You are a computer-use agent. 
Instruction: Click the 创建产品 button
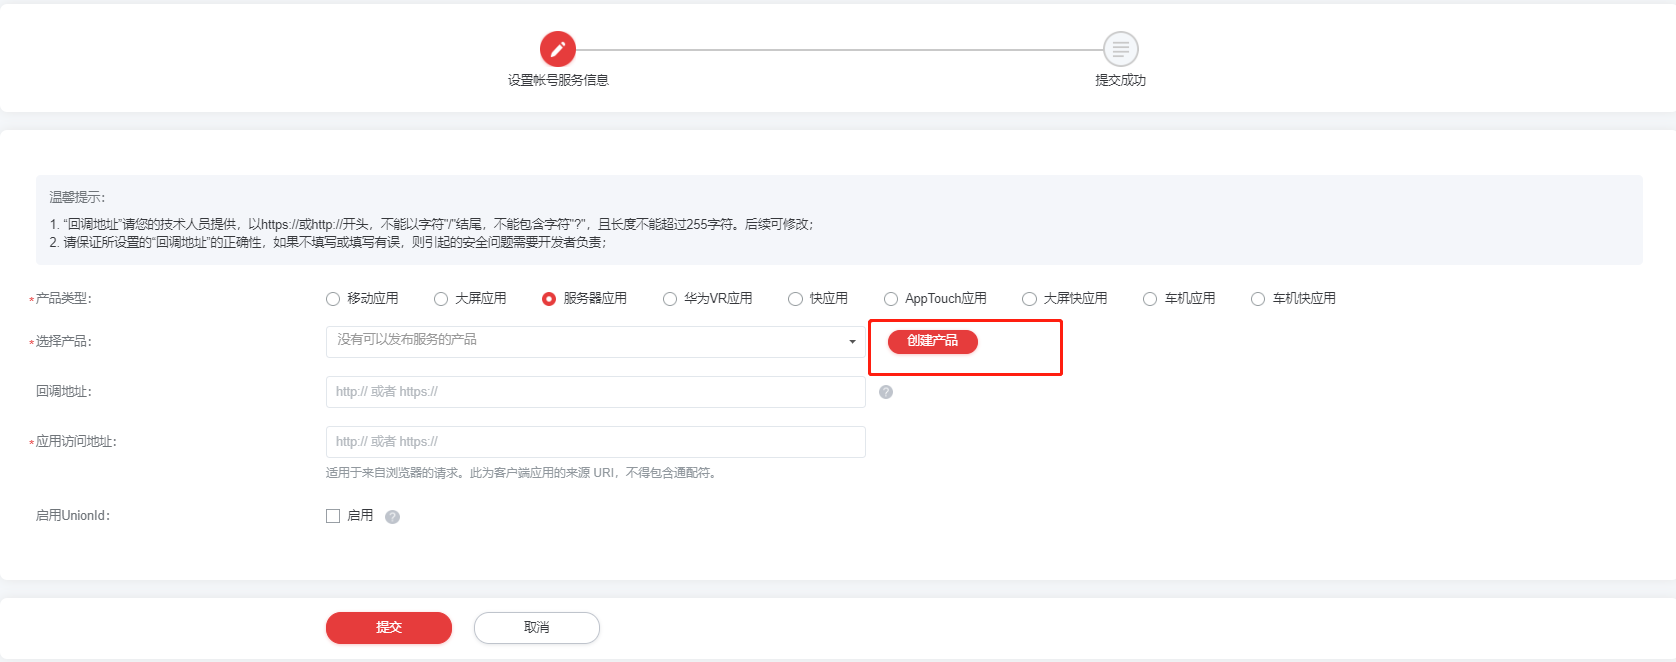(933, 341)
